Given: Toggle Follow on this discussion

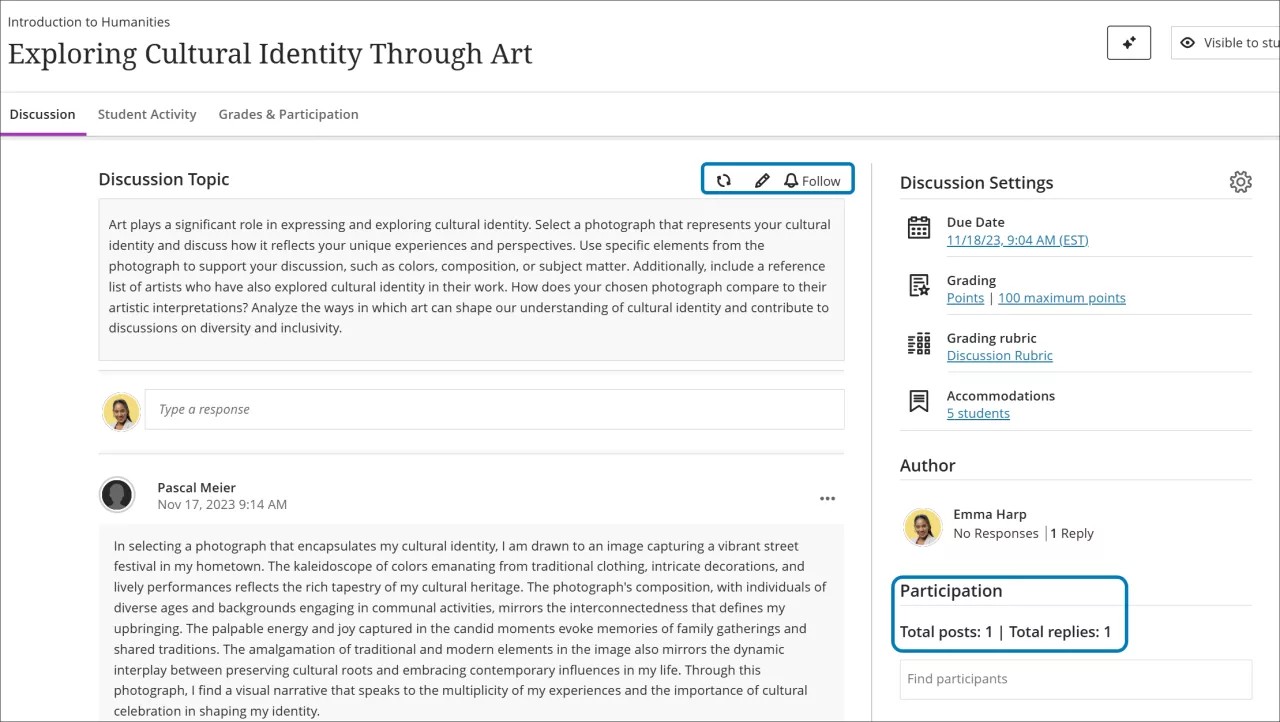Looking at the screenshot, I should (814, 180).
